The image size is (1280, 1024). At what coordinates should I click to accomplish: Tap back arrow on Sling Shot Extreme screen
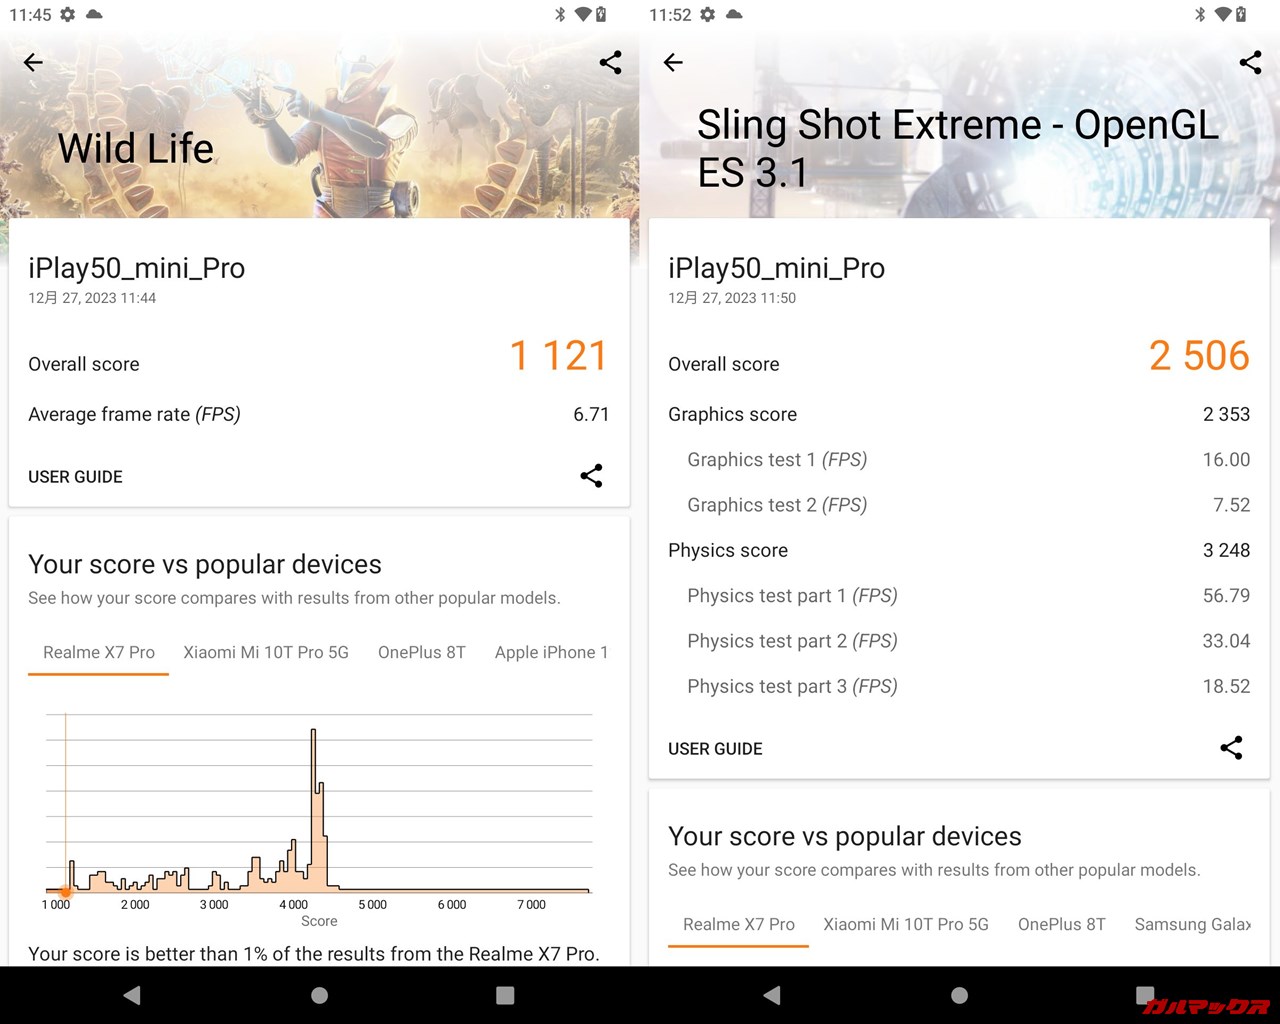[x=673, y=63]
